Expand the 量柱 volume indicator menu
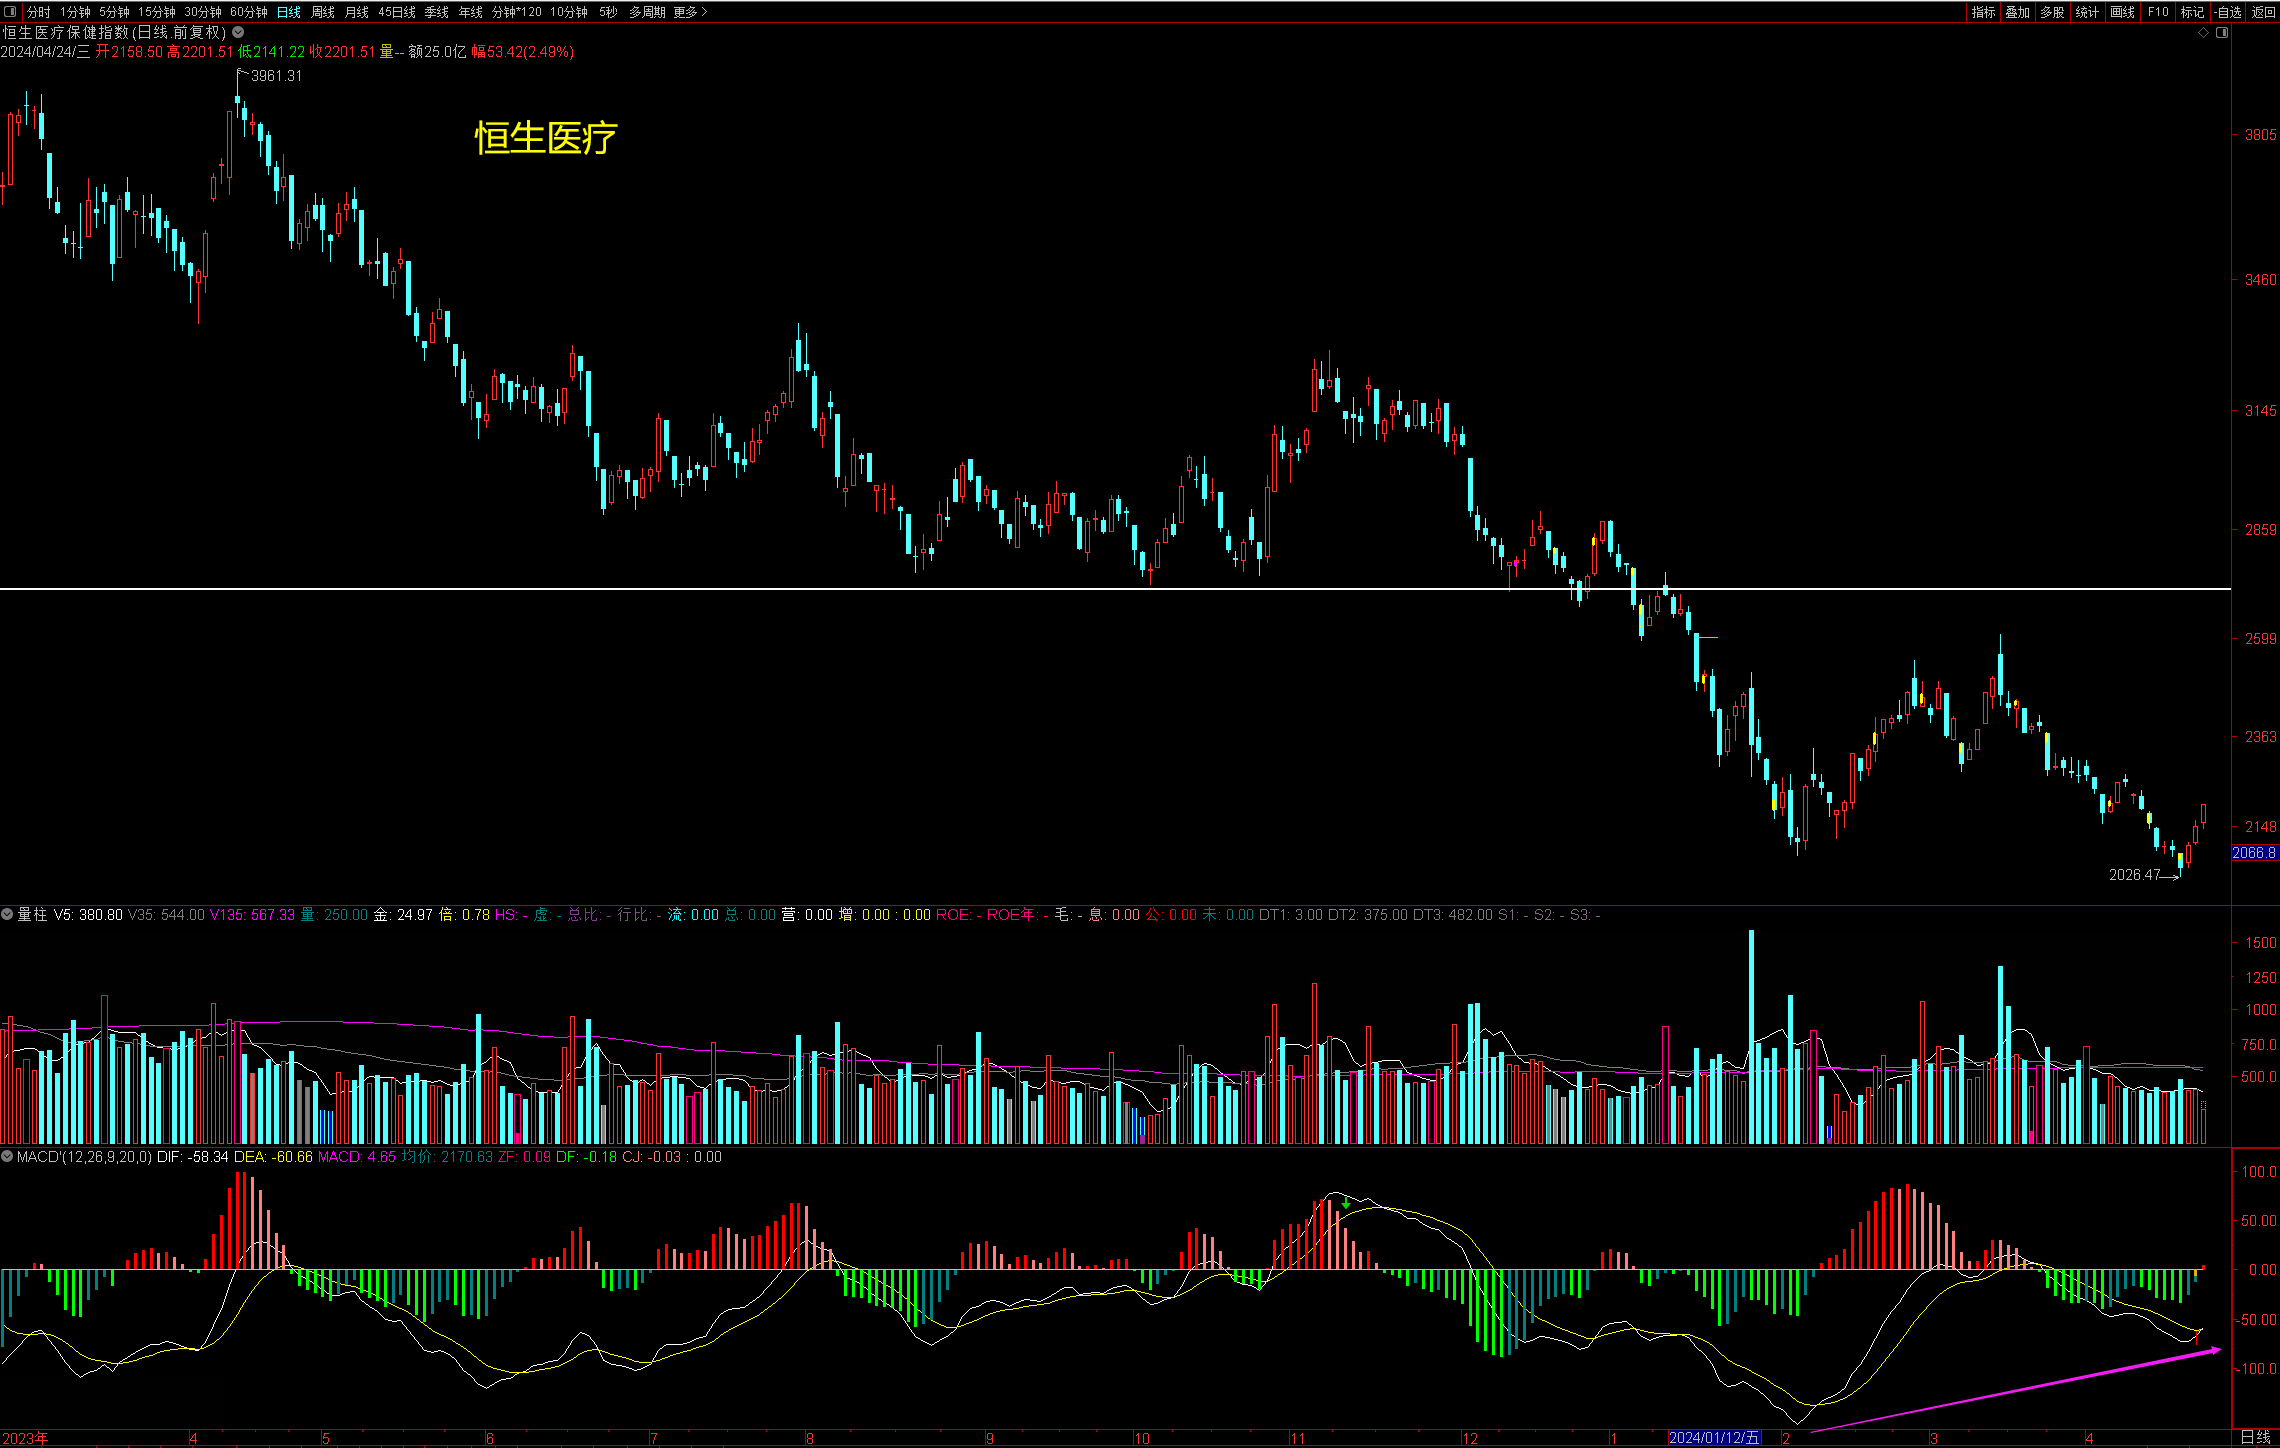The height and width of the screenshot is (1448, 2280). (8, 914)
